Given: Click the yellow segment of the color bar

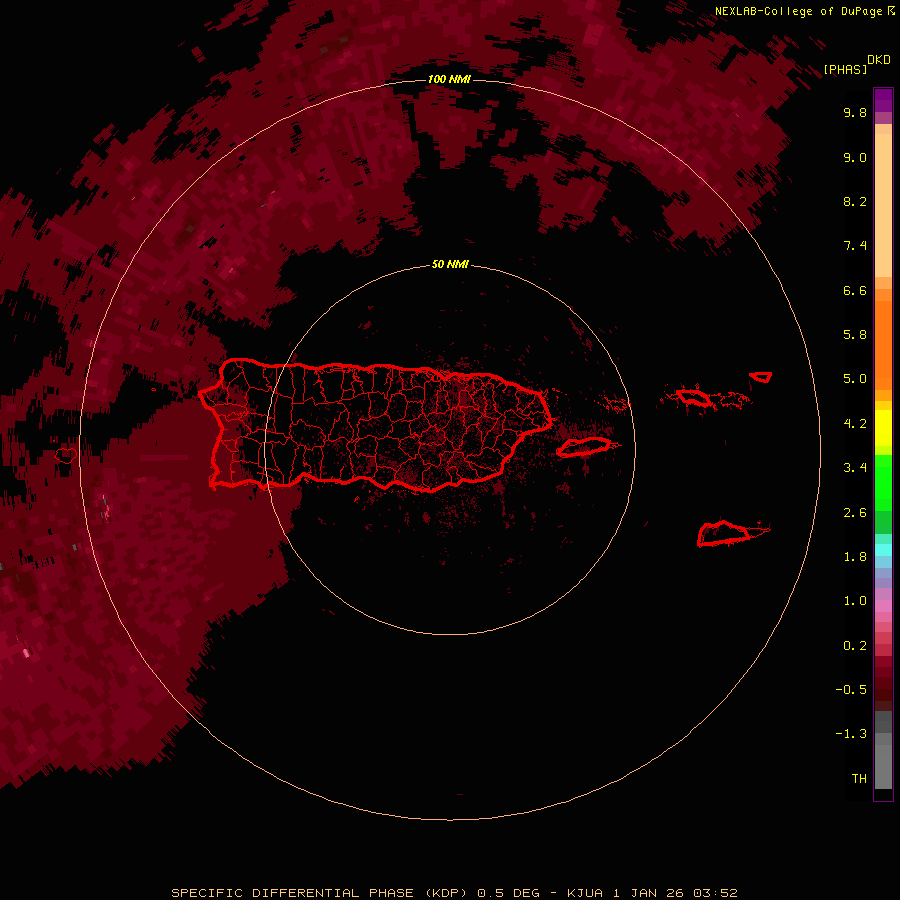Looking at the screenshot, I should [x=883, y=428].
